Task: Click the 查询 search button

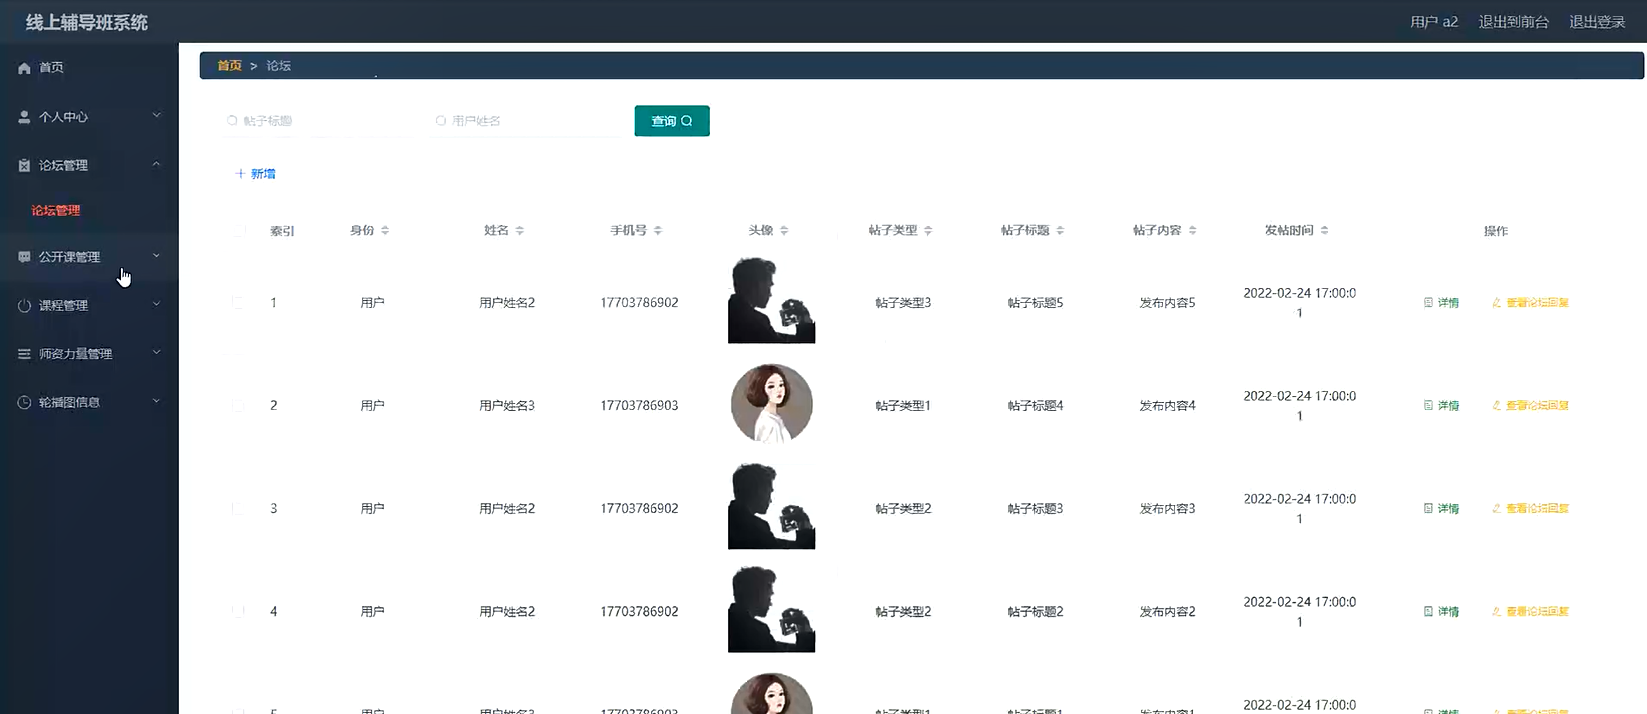Action: (x=672, y=121)
